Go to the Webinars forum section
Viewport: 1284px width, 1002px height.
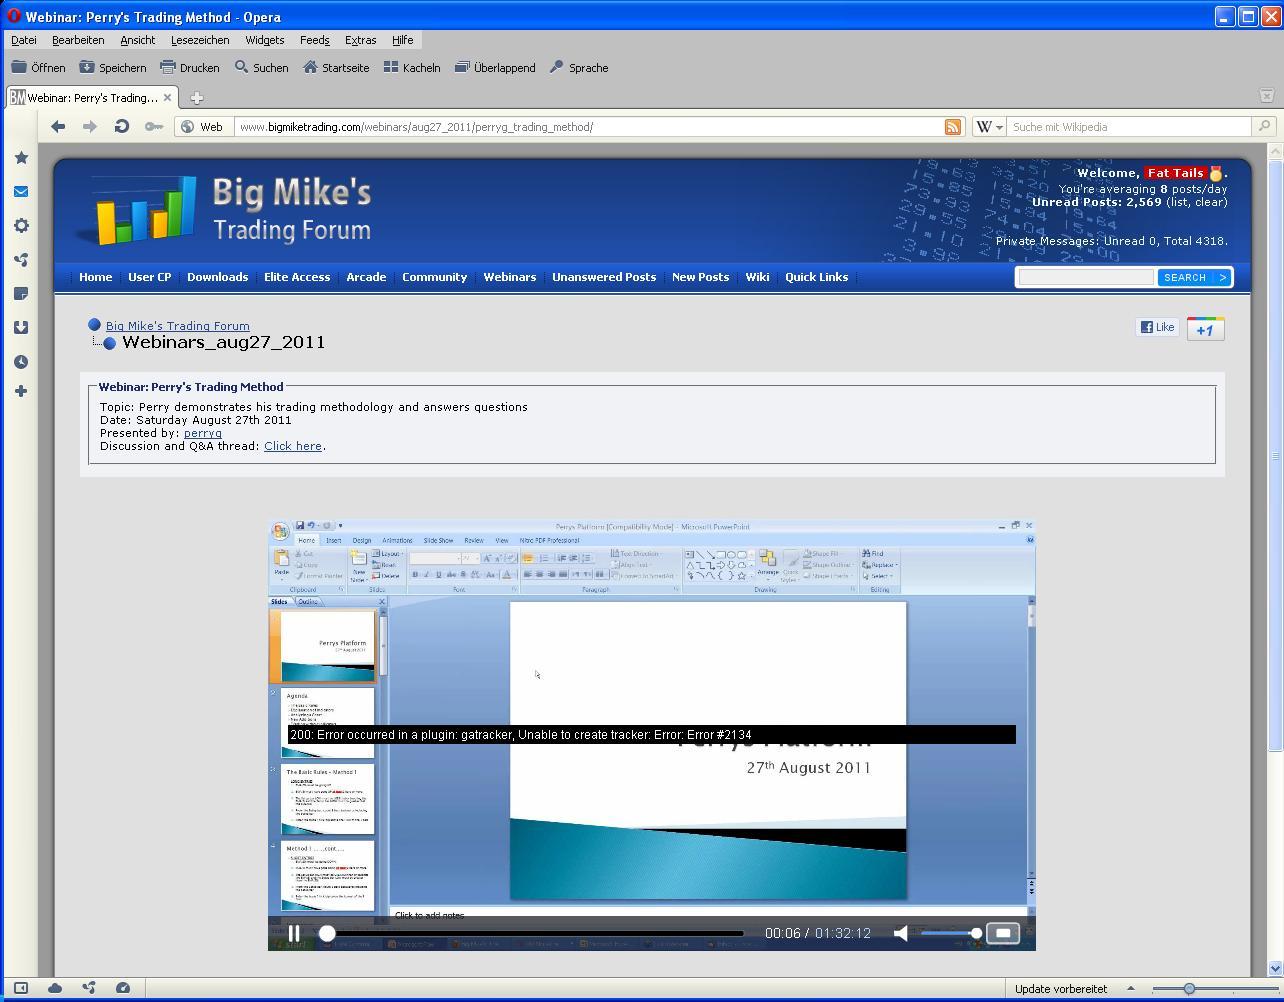pyautogui.click(x=510, y=277)
